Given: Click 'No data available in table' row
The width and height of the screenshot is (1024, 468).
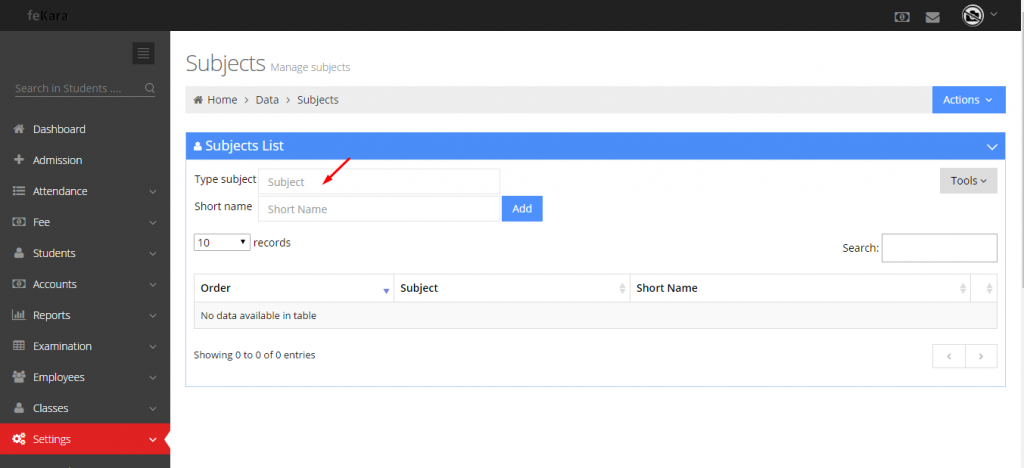Looking at the screenshot, I should coord(596,315).
